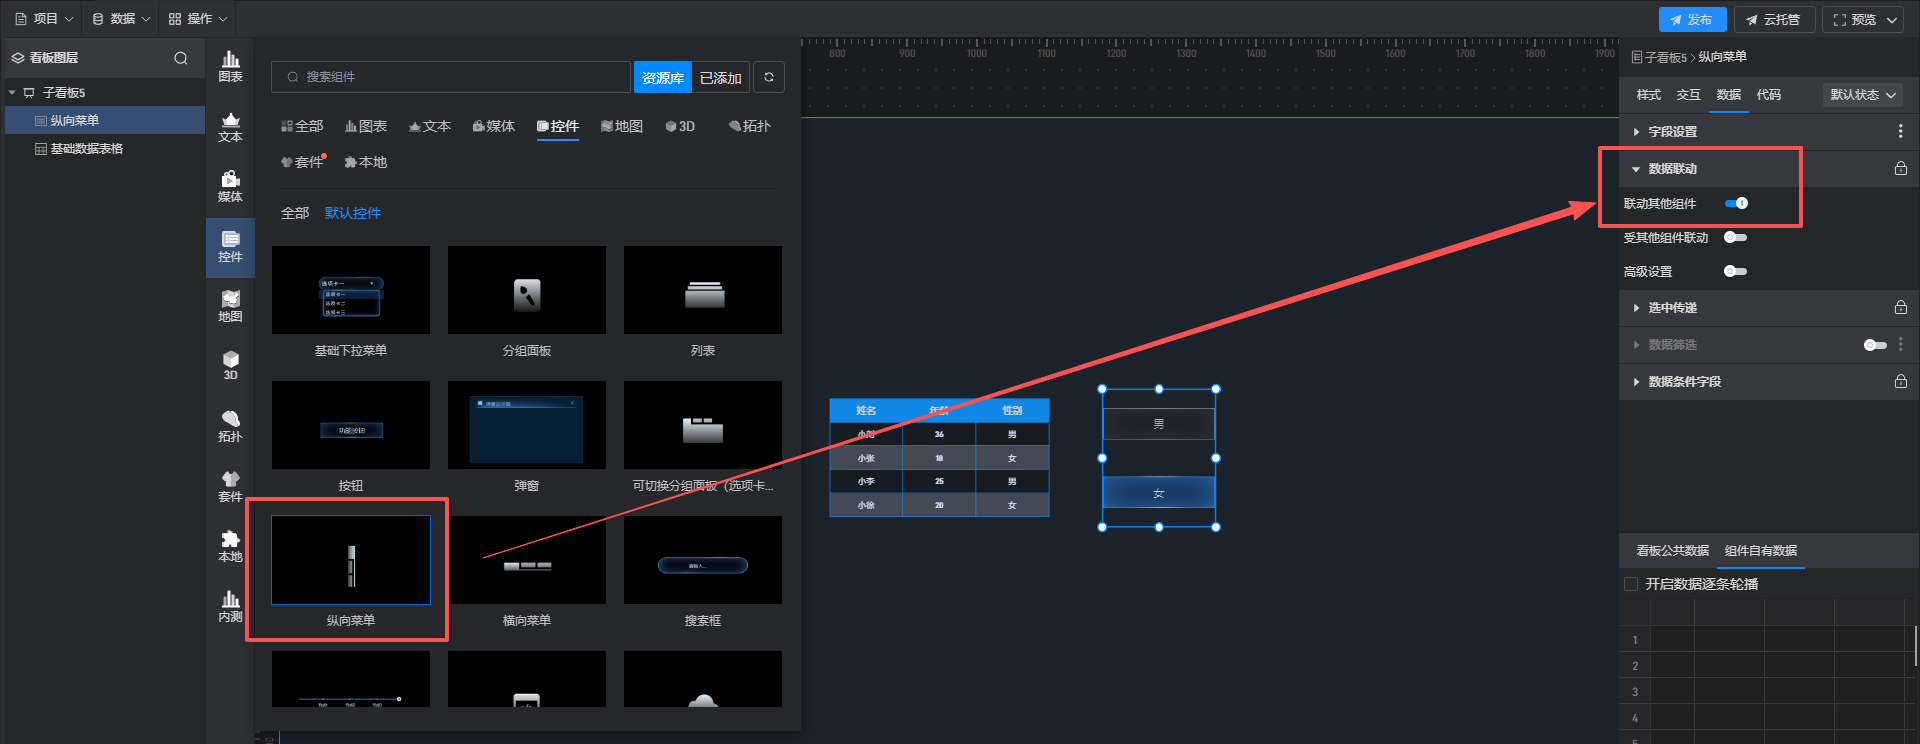1920x744 pixels.
Task: Switch to the 交互 tab
Action: point(1688,95)
